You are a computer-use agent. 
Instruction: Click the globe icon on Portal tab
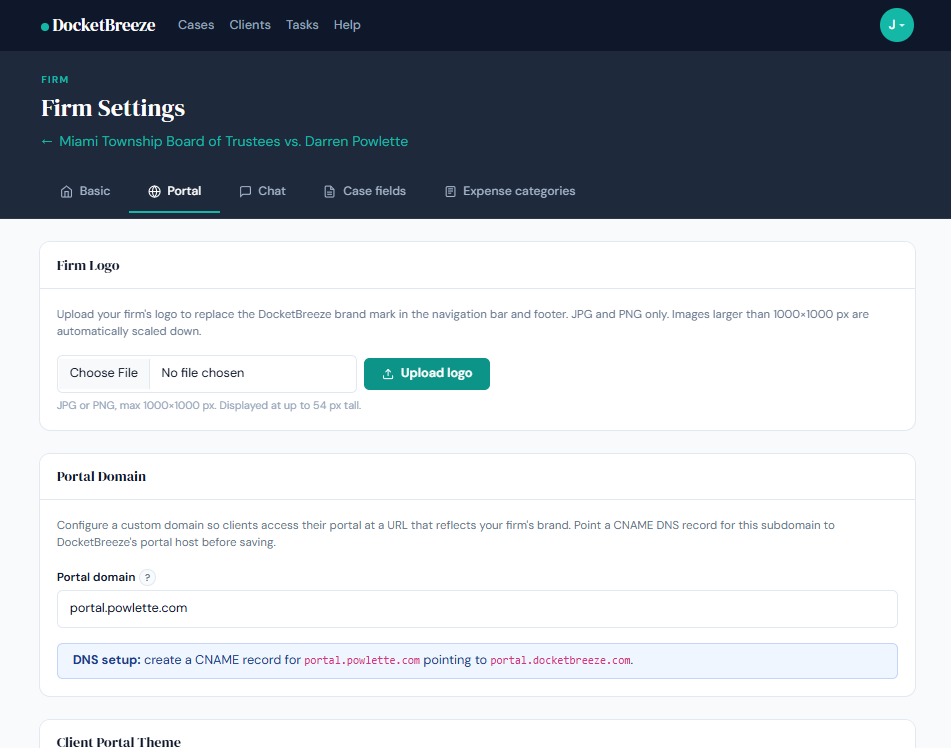tap(154, 191)
